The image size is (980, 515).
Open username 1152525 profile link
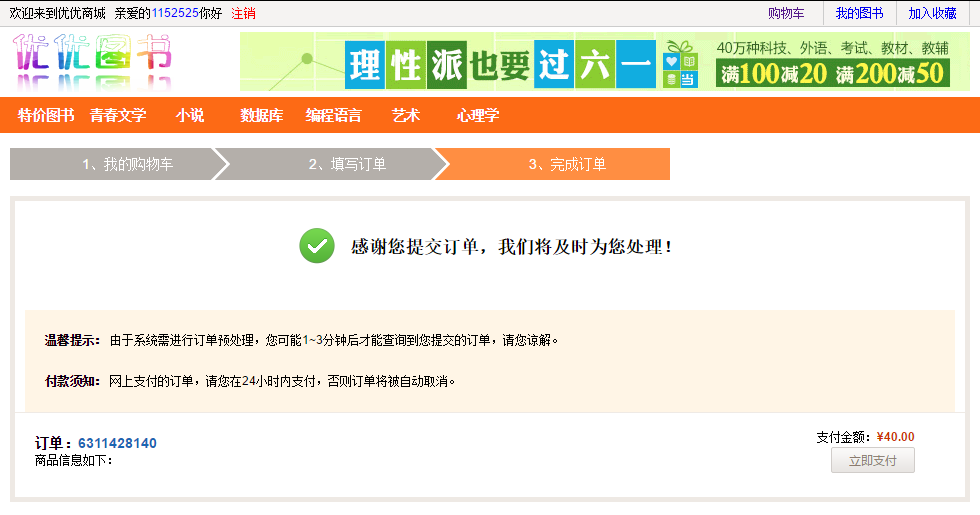175,13
